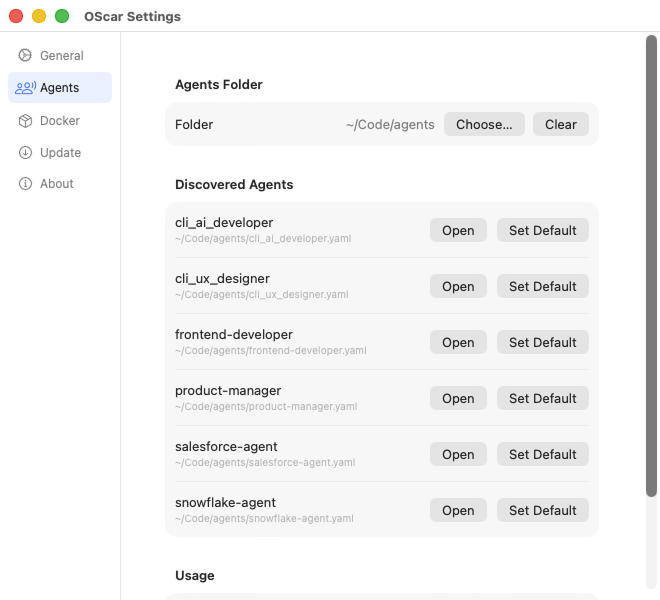The height and width of the screenshot is (600, 660).
Task: Click the ~/Code/agents folder path value
Action: click(x=390, y=125)
